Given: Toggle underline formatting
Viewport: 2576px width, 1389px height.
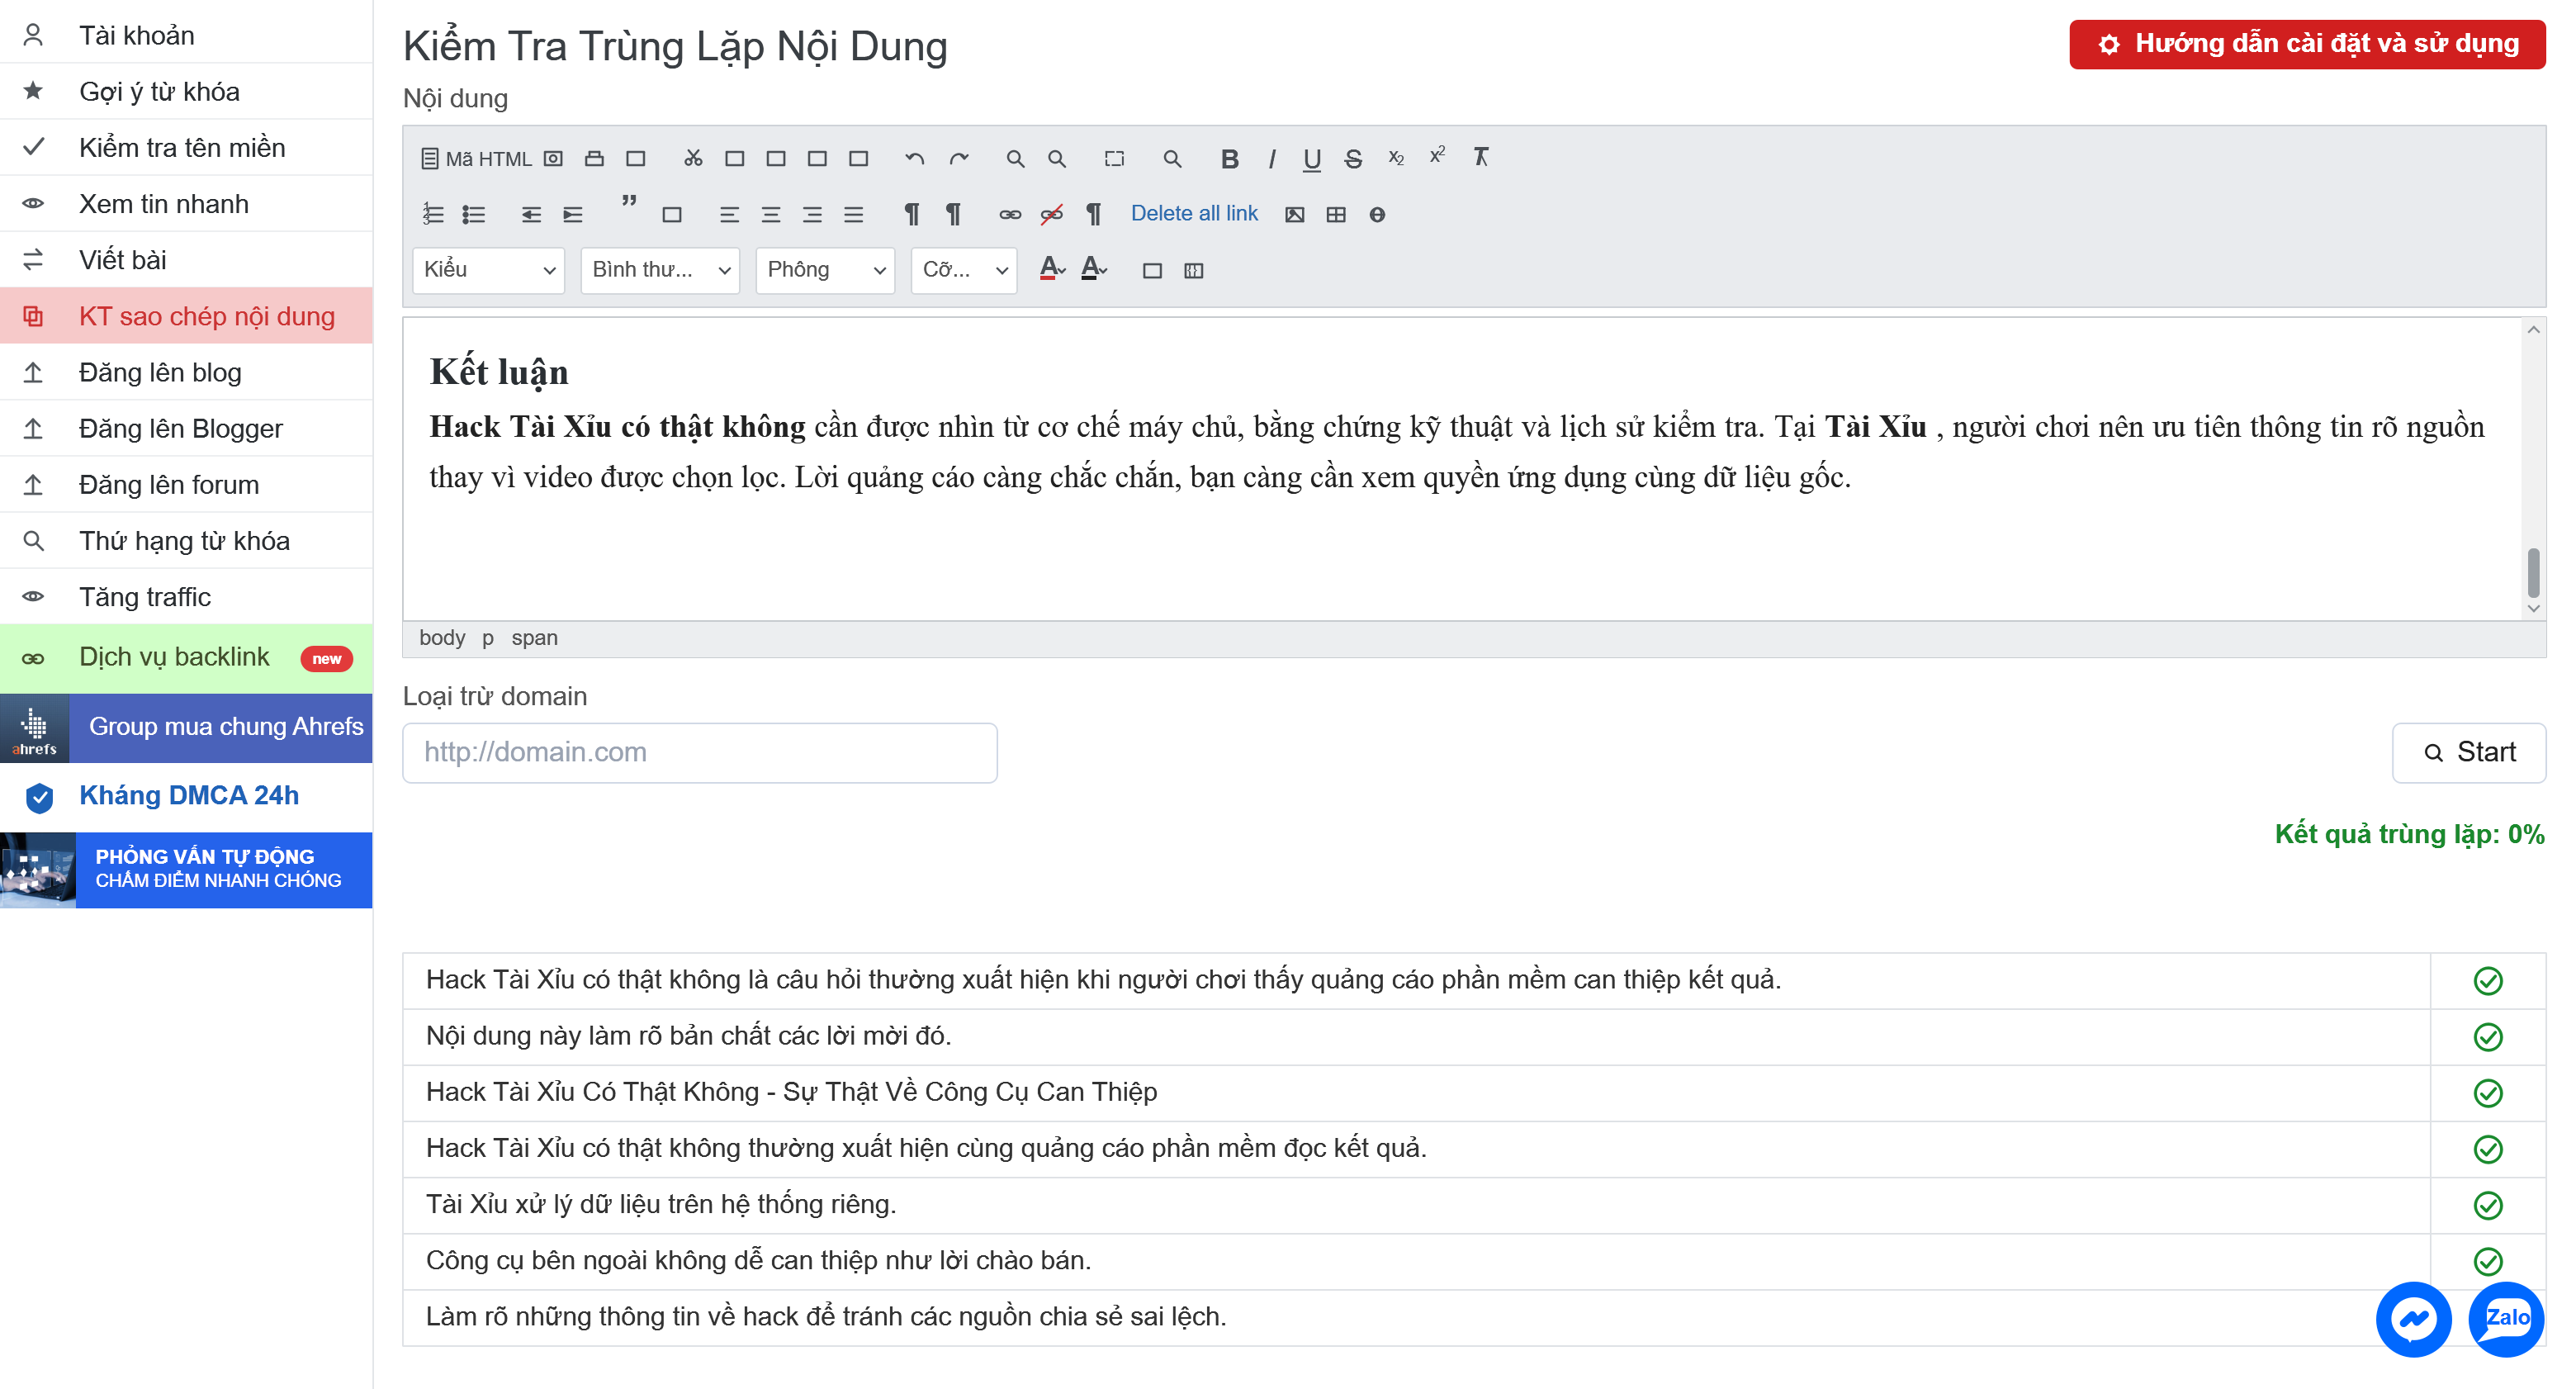Looking at the screenshot, I should click(x=1312, y=159).
